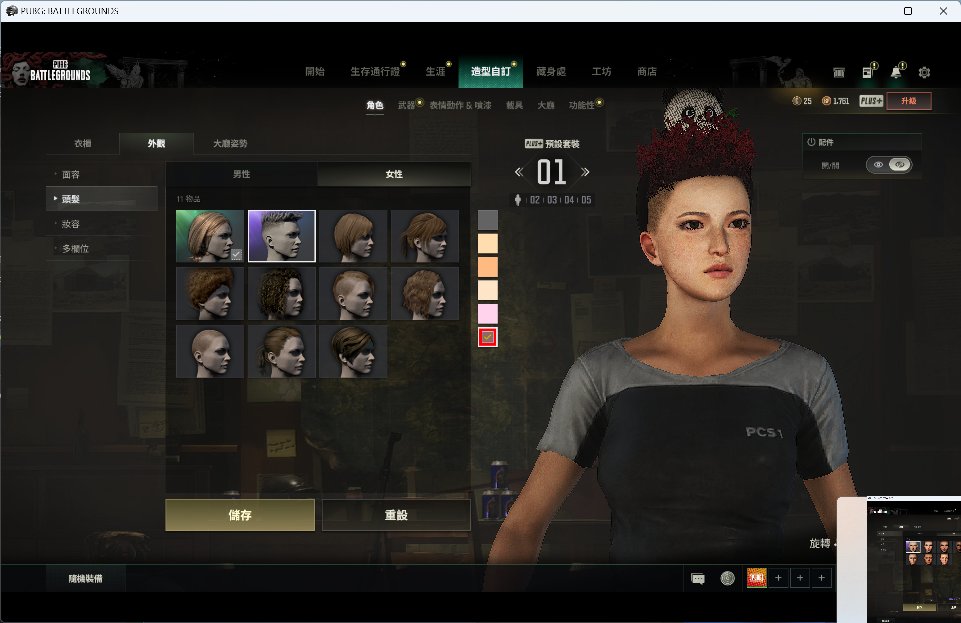Switch to 表情動作 & 噴漆 sub-tab
Image resolution: width=961 pixels, height=623 pixels.
(x=460, y=105)
